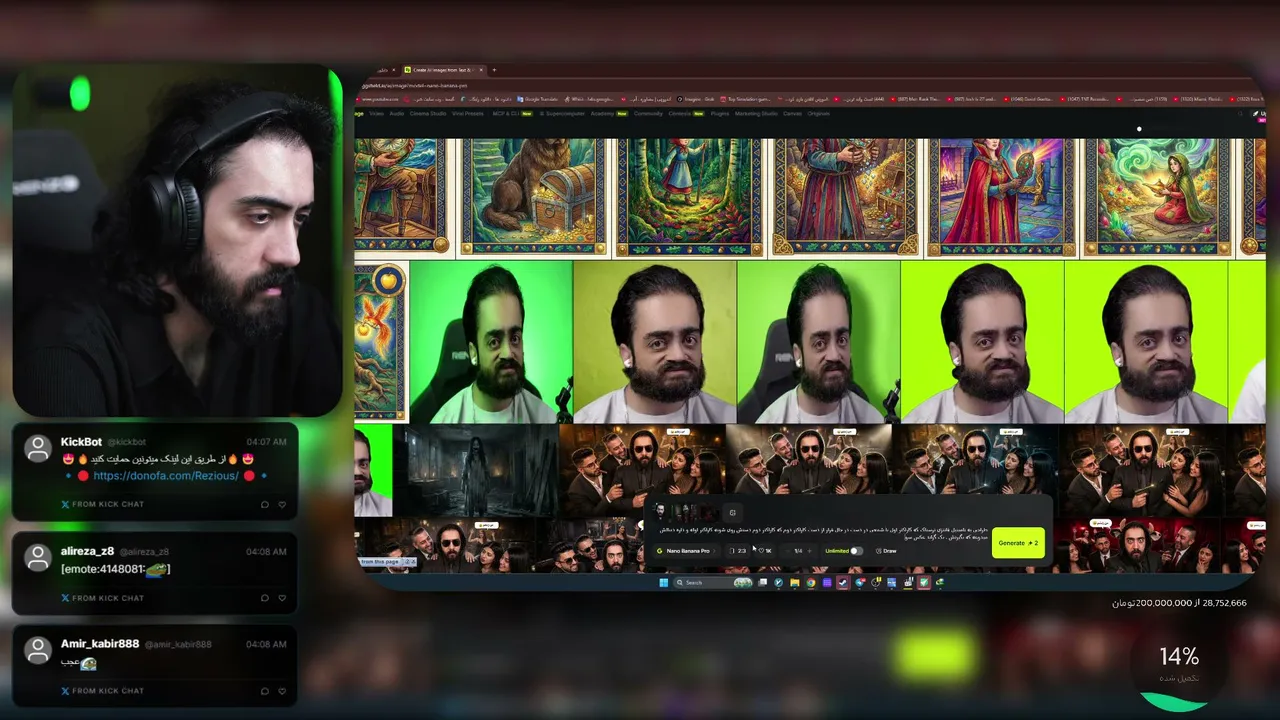Click alireza_z8's avatar icon
Viewport: 1280px width, 720px height.
tap(38, 558)
